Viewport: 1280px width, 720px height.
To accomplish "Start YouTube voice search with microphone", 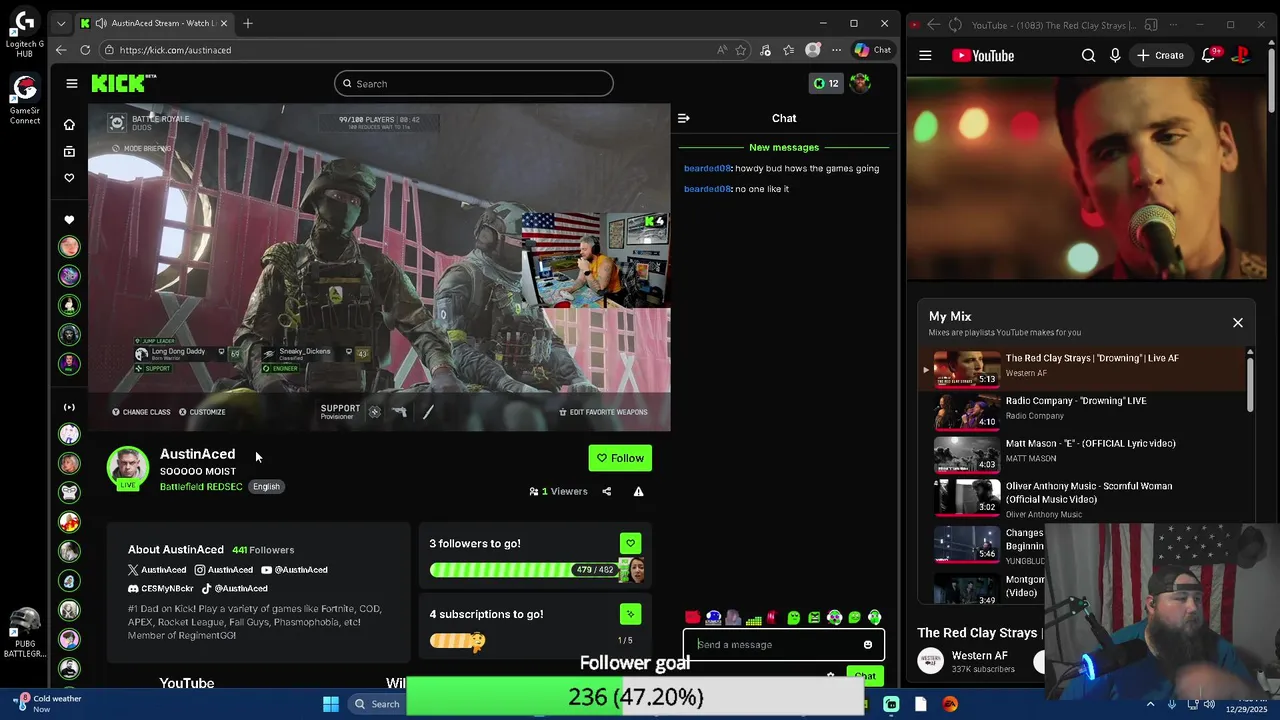I will click(1115, 56).
